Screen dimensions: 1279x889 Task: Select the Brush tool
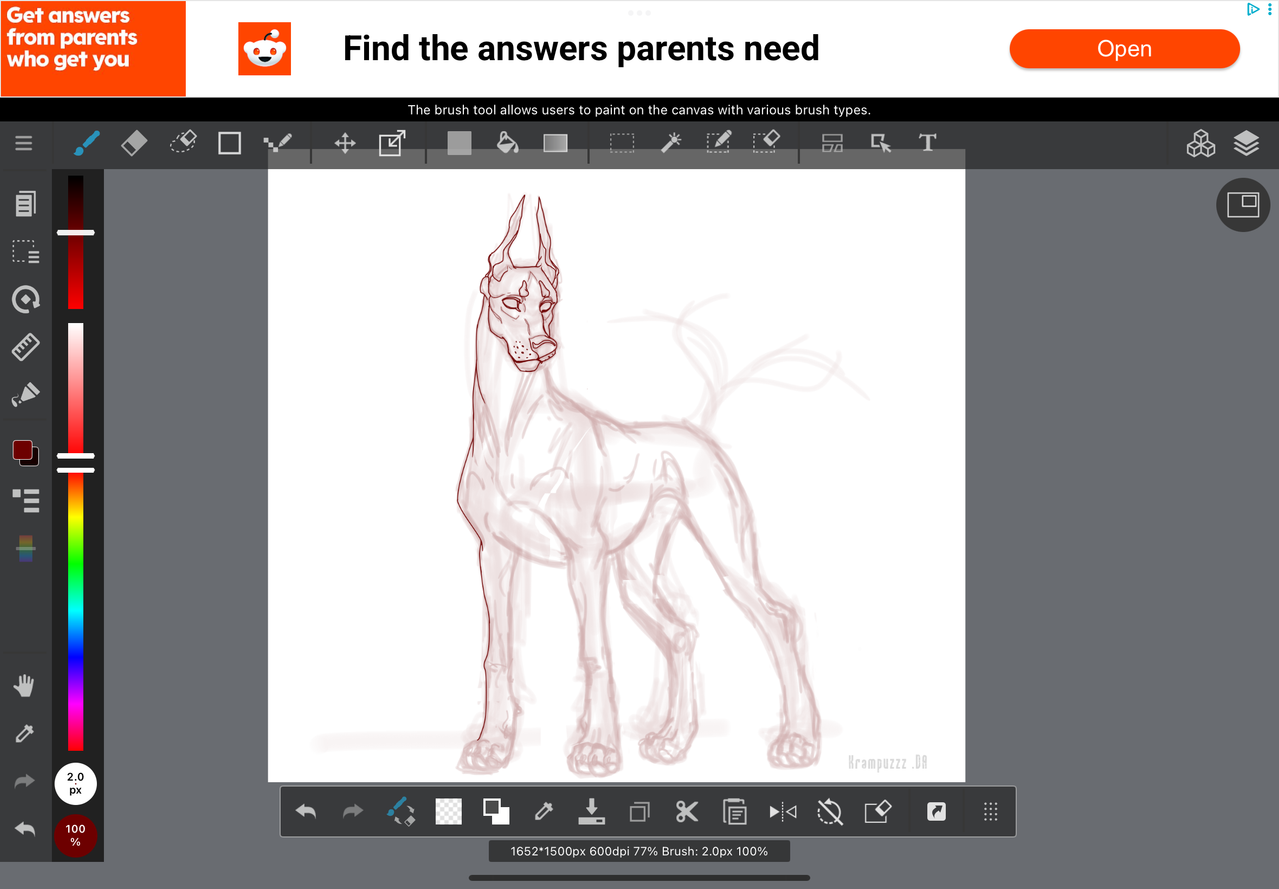[x=87, y=143]
